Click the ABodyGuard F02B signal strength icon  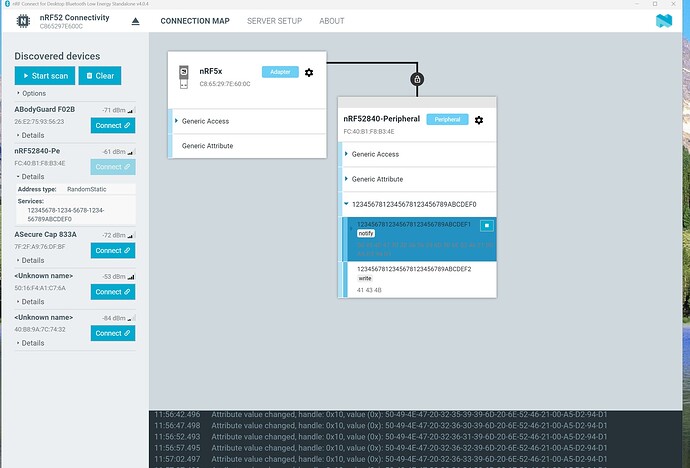pyautogui.click(x=131, y=110)
